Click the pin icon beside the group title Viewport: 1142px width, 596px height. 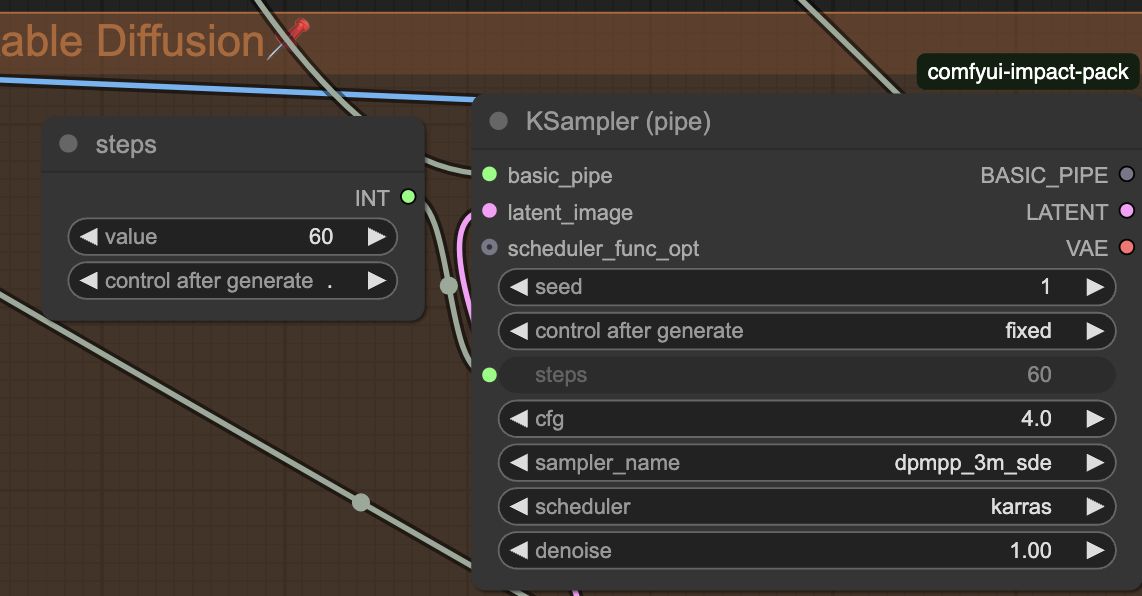tap(289, 40)
